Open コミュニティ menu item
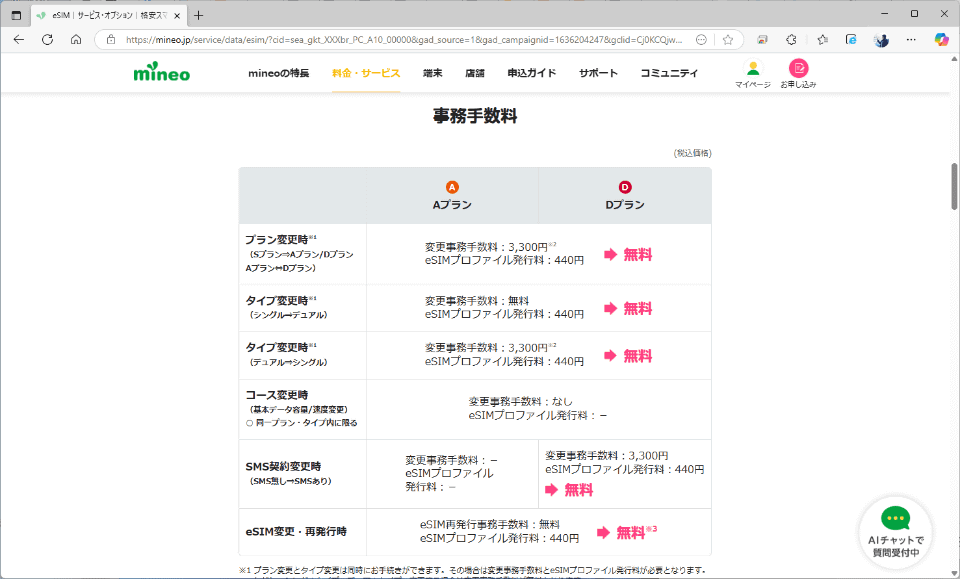Image resolution: width=960 pixels, height=579 pixels. click(669, 73)
